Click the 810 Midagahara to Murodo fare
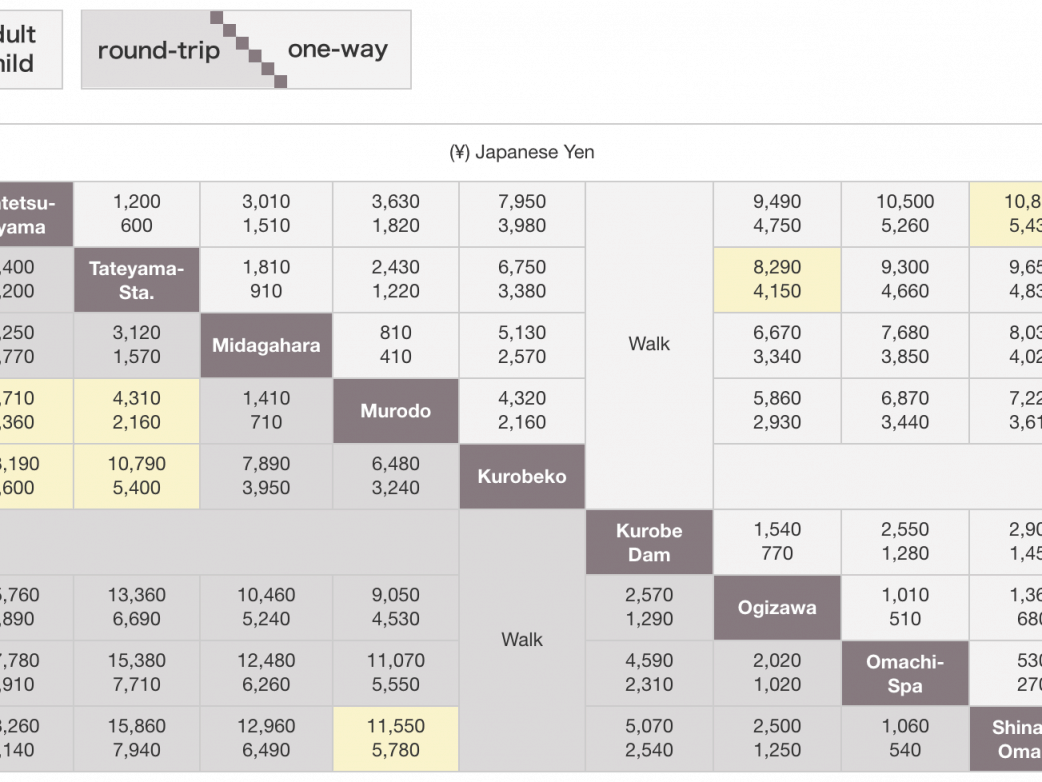1042x782 pixels. (395, 345)
